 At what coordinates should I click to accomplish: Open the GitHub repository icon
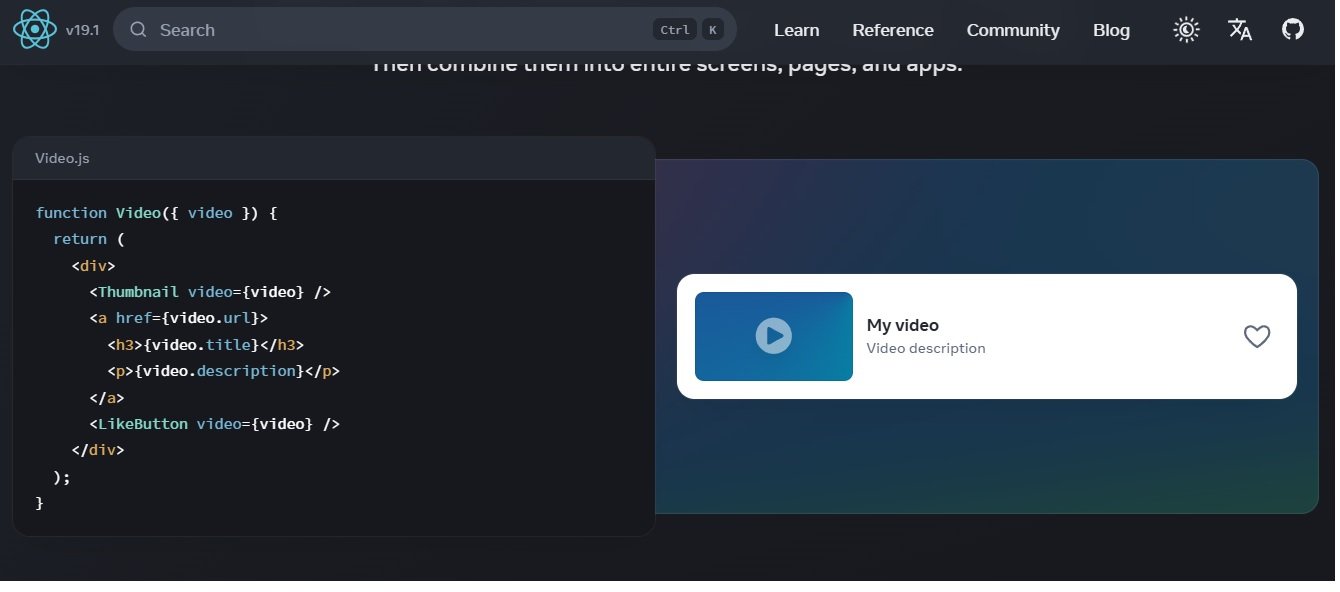click(x=1293, y=30)
